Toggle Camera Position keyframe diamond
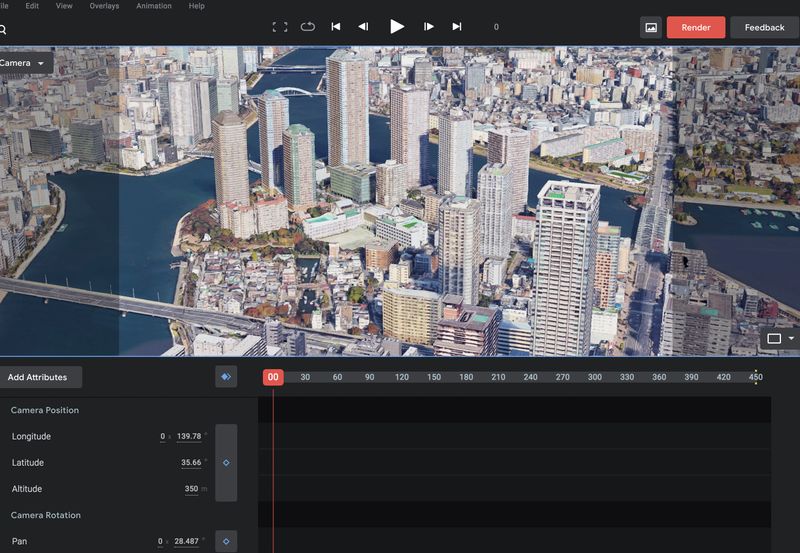 [x=226, y=463]
